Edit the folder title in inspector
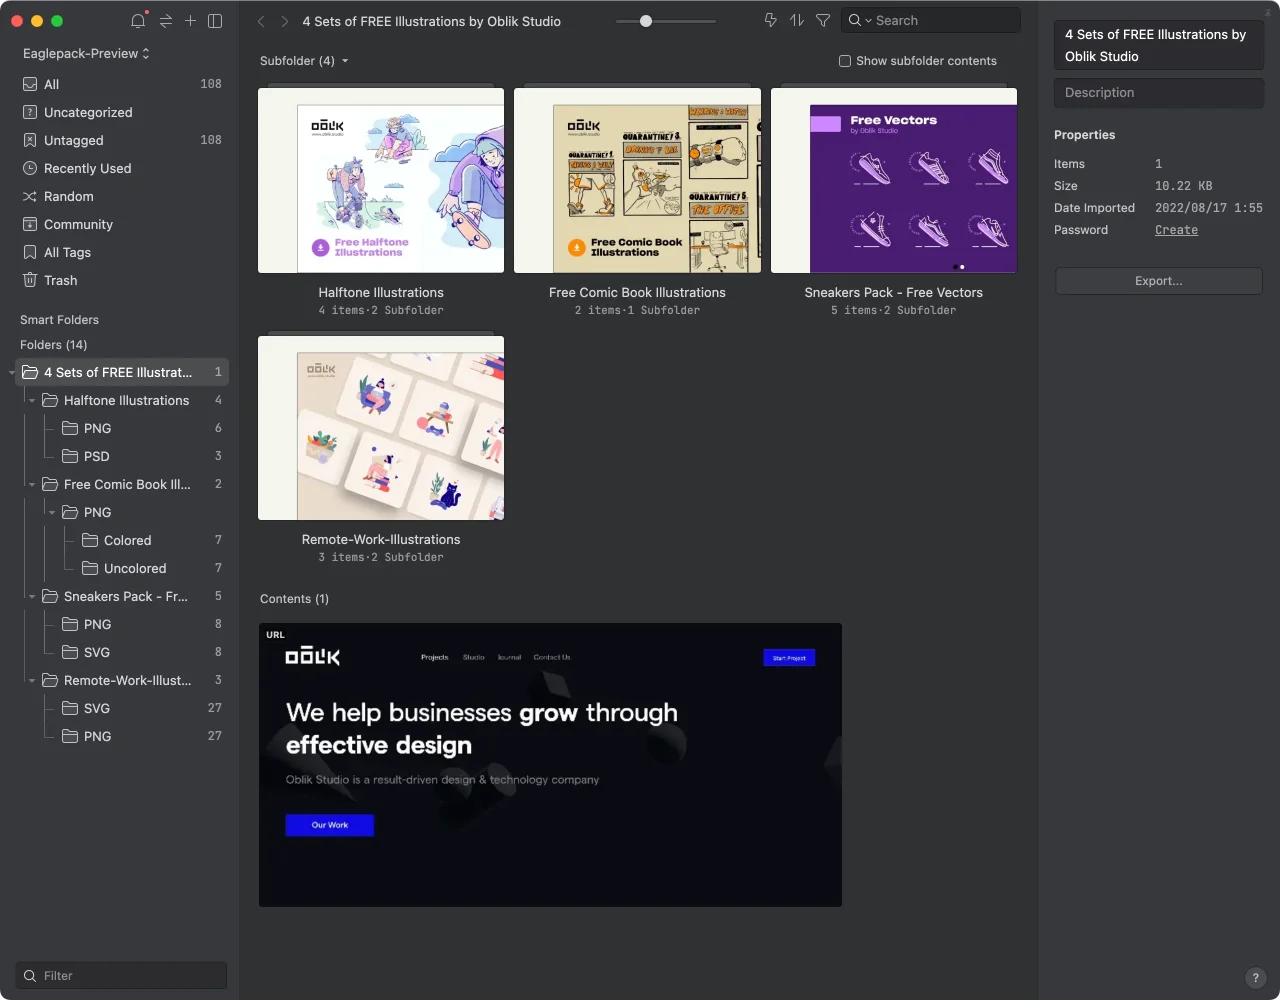This screenshot has width=1280, height=1000. coord(1158,45)
